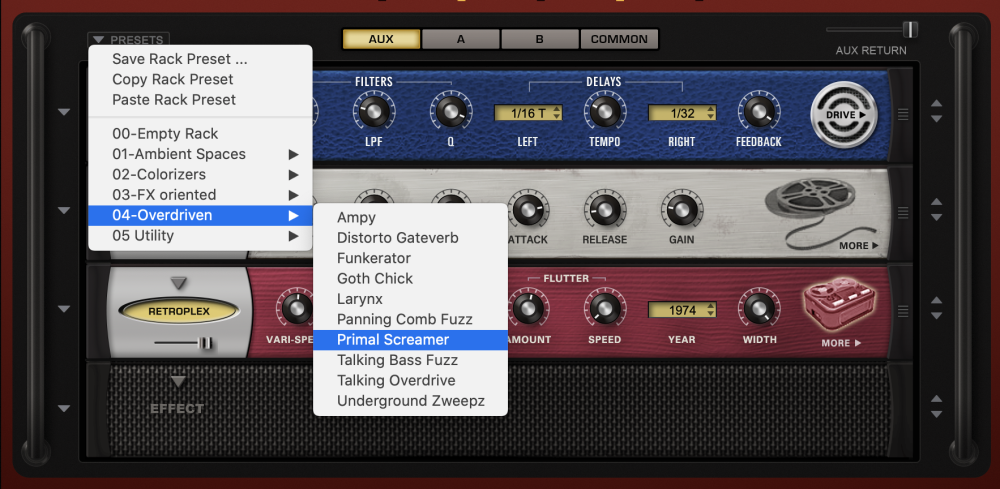Expand the 01-Ambient Spaces submenu
Viewport: 1000px width, 489px height.
(200, 154)
